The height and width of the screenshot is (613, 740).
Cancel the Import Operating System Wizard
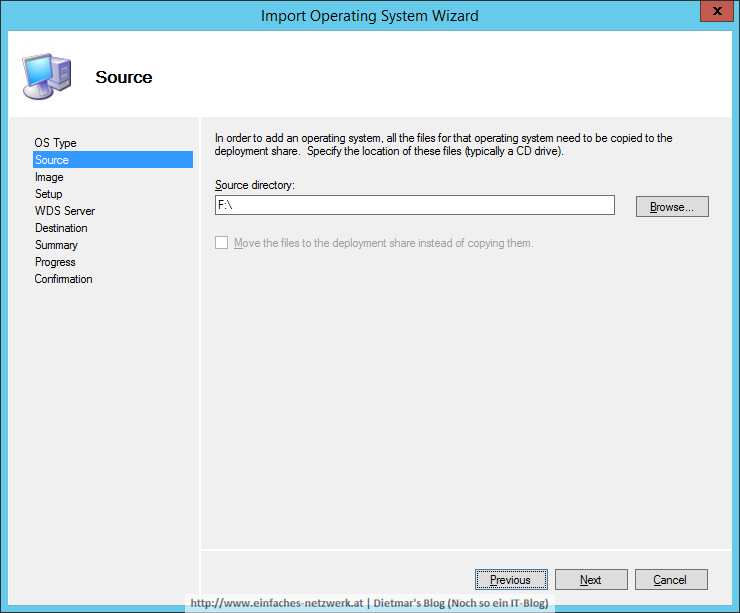pos(671,579)
